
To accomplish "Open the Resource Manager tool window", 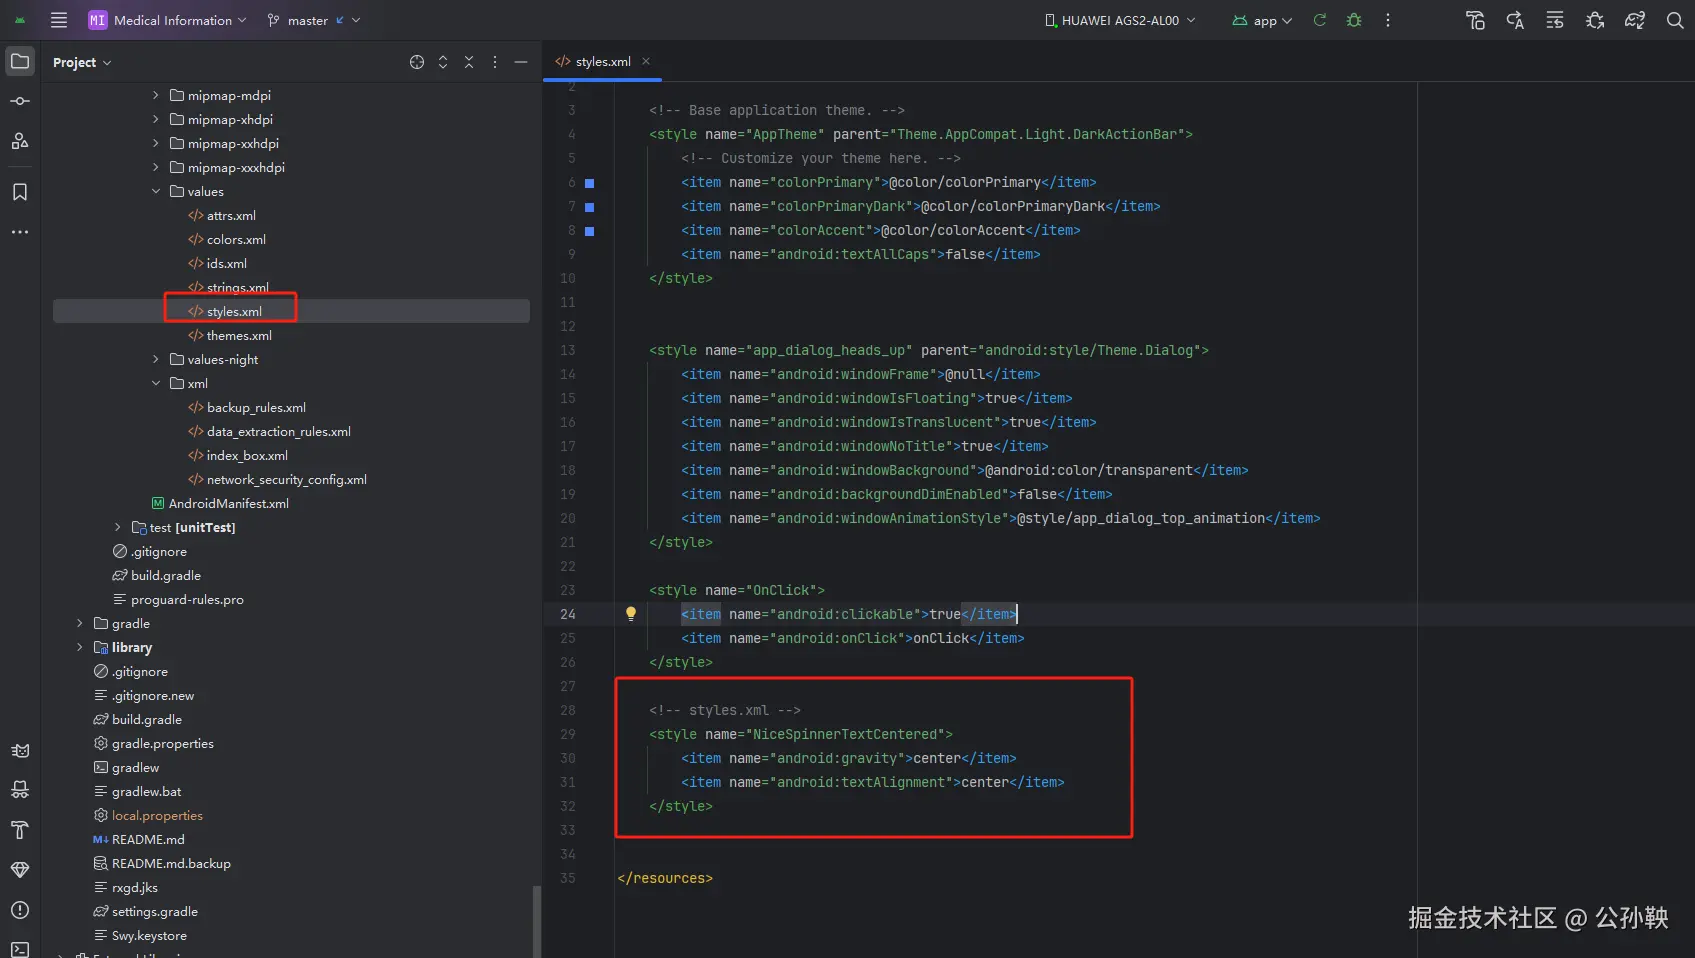I will click(x=20, y=141).
